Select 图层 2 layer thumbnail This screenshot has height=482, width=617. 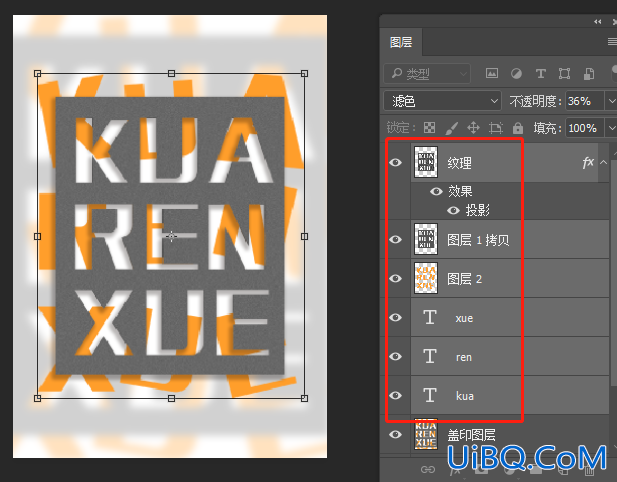426,278
